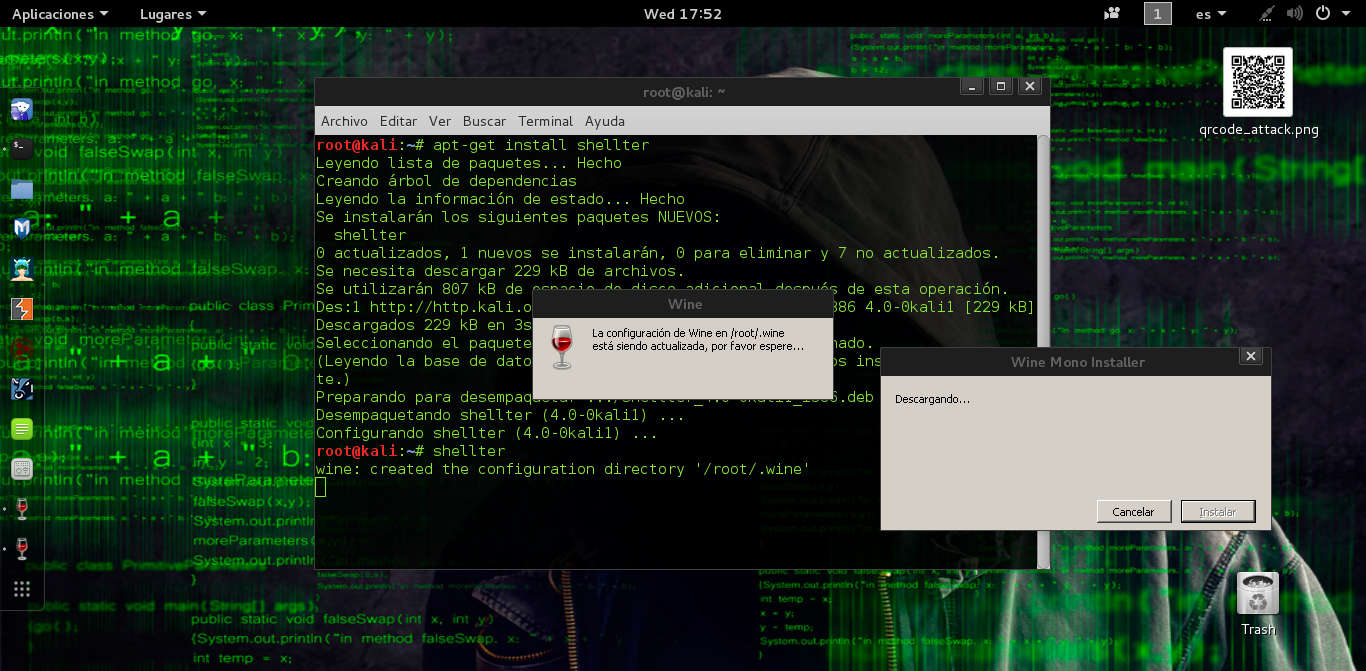The image size is (1366, 671).
Task: Open the Terminal icon in the dock
Action: pyautogui.click(x=22, y=149)
